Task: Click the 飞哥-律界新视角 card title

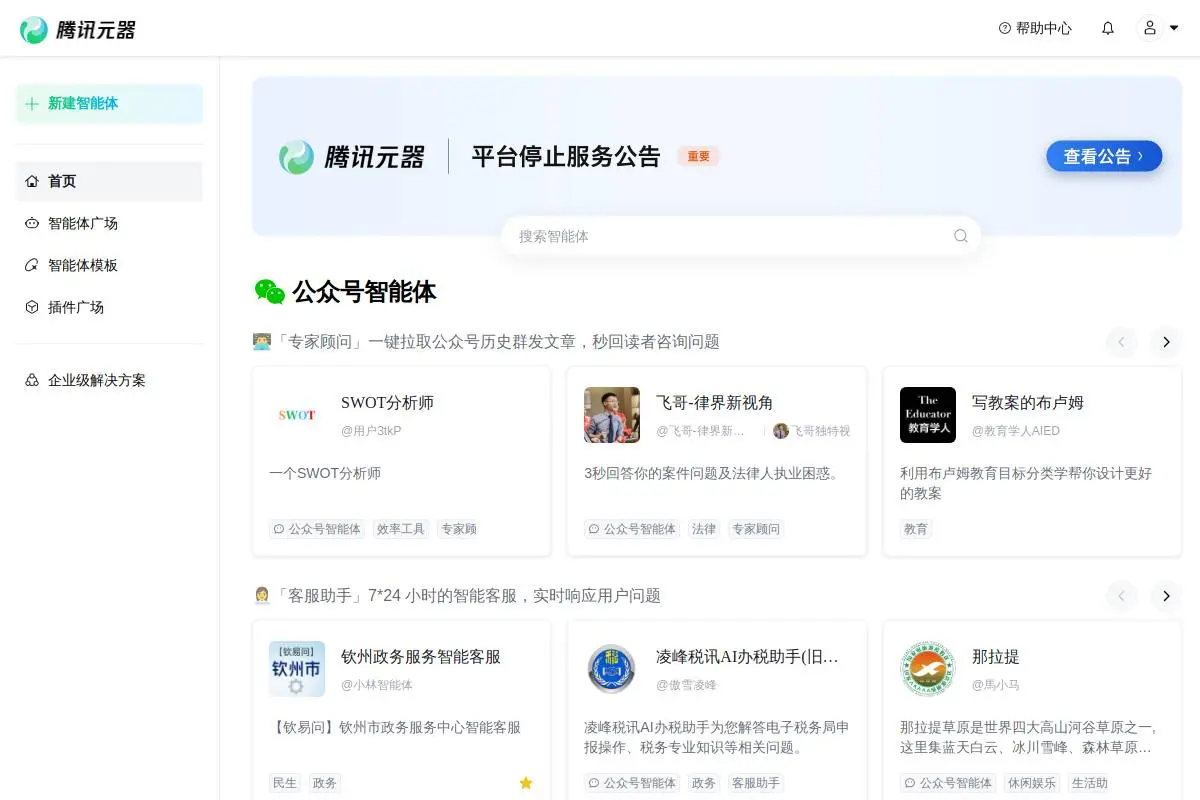Action: coord(715,403)
